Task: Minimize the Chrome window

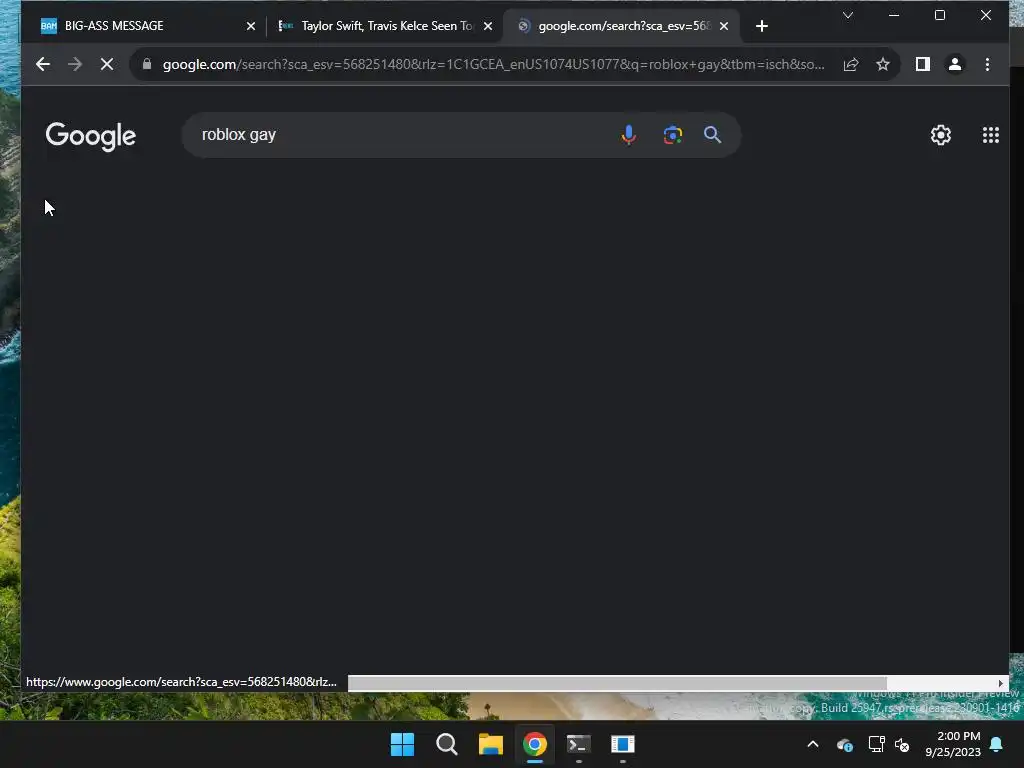Action: (x=894, y=15)
